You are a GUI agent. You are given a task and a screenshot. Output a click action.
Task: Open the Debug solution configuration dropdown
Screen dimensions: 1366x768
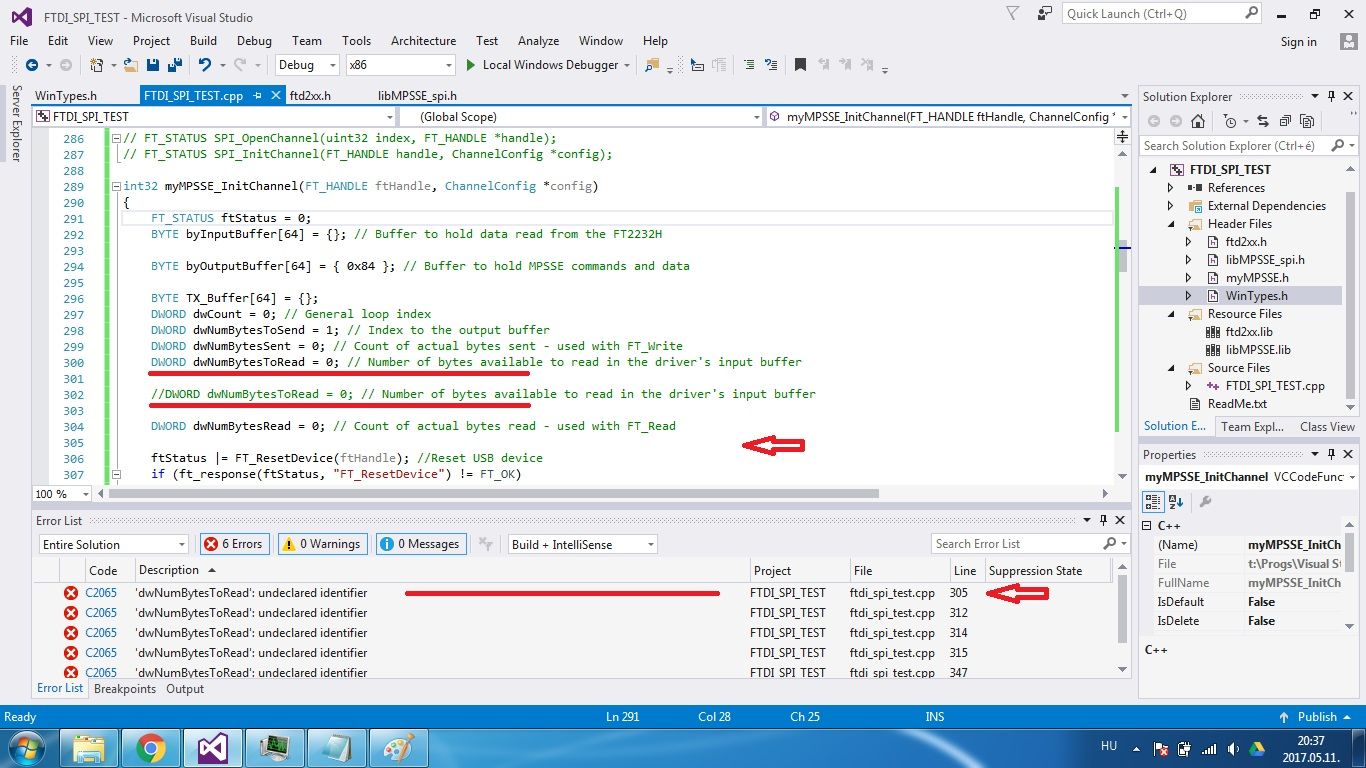pyautogui.click(x=308, y=65)
